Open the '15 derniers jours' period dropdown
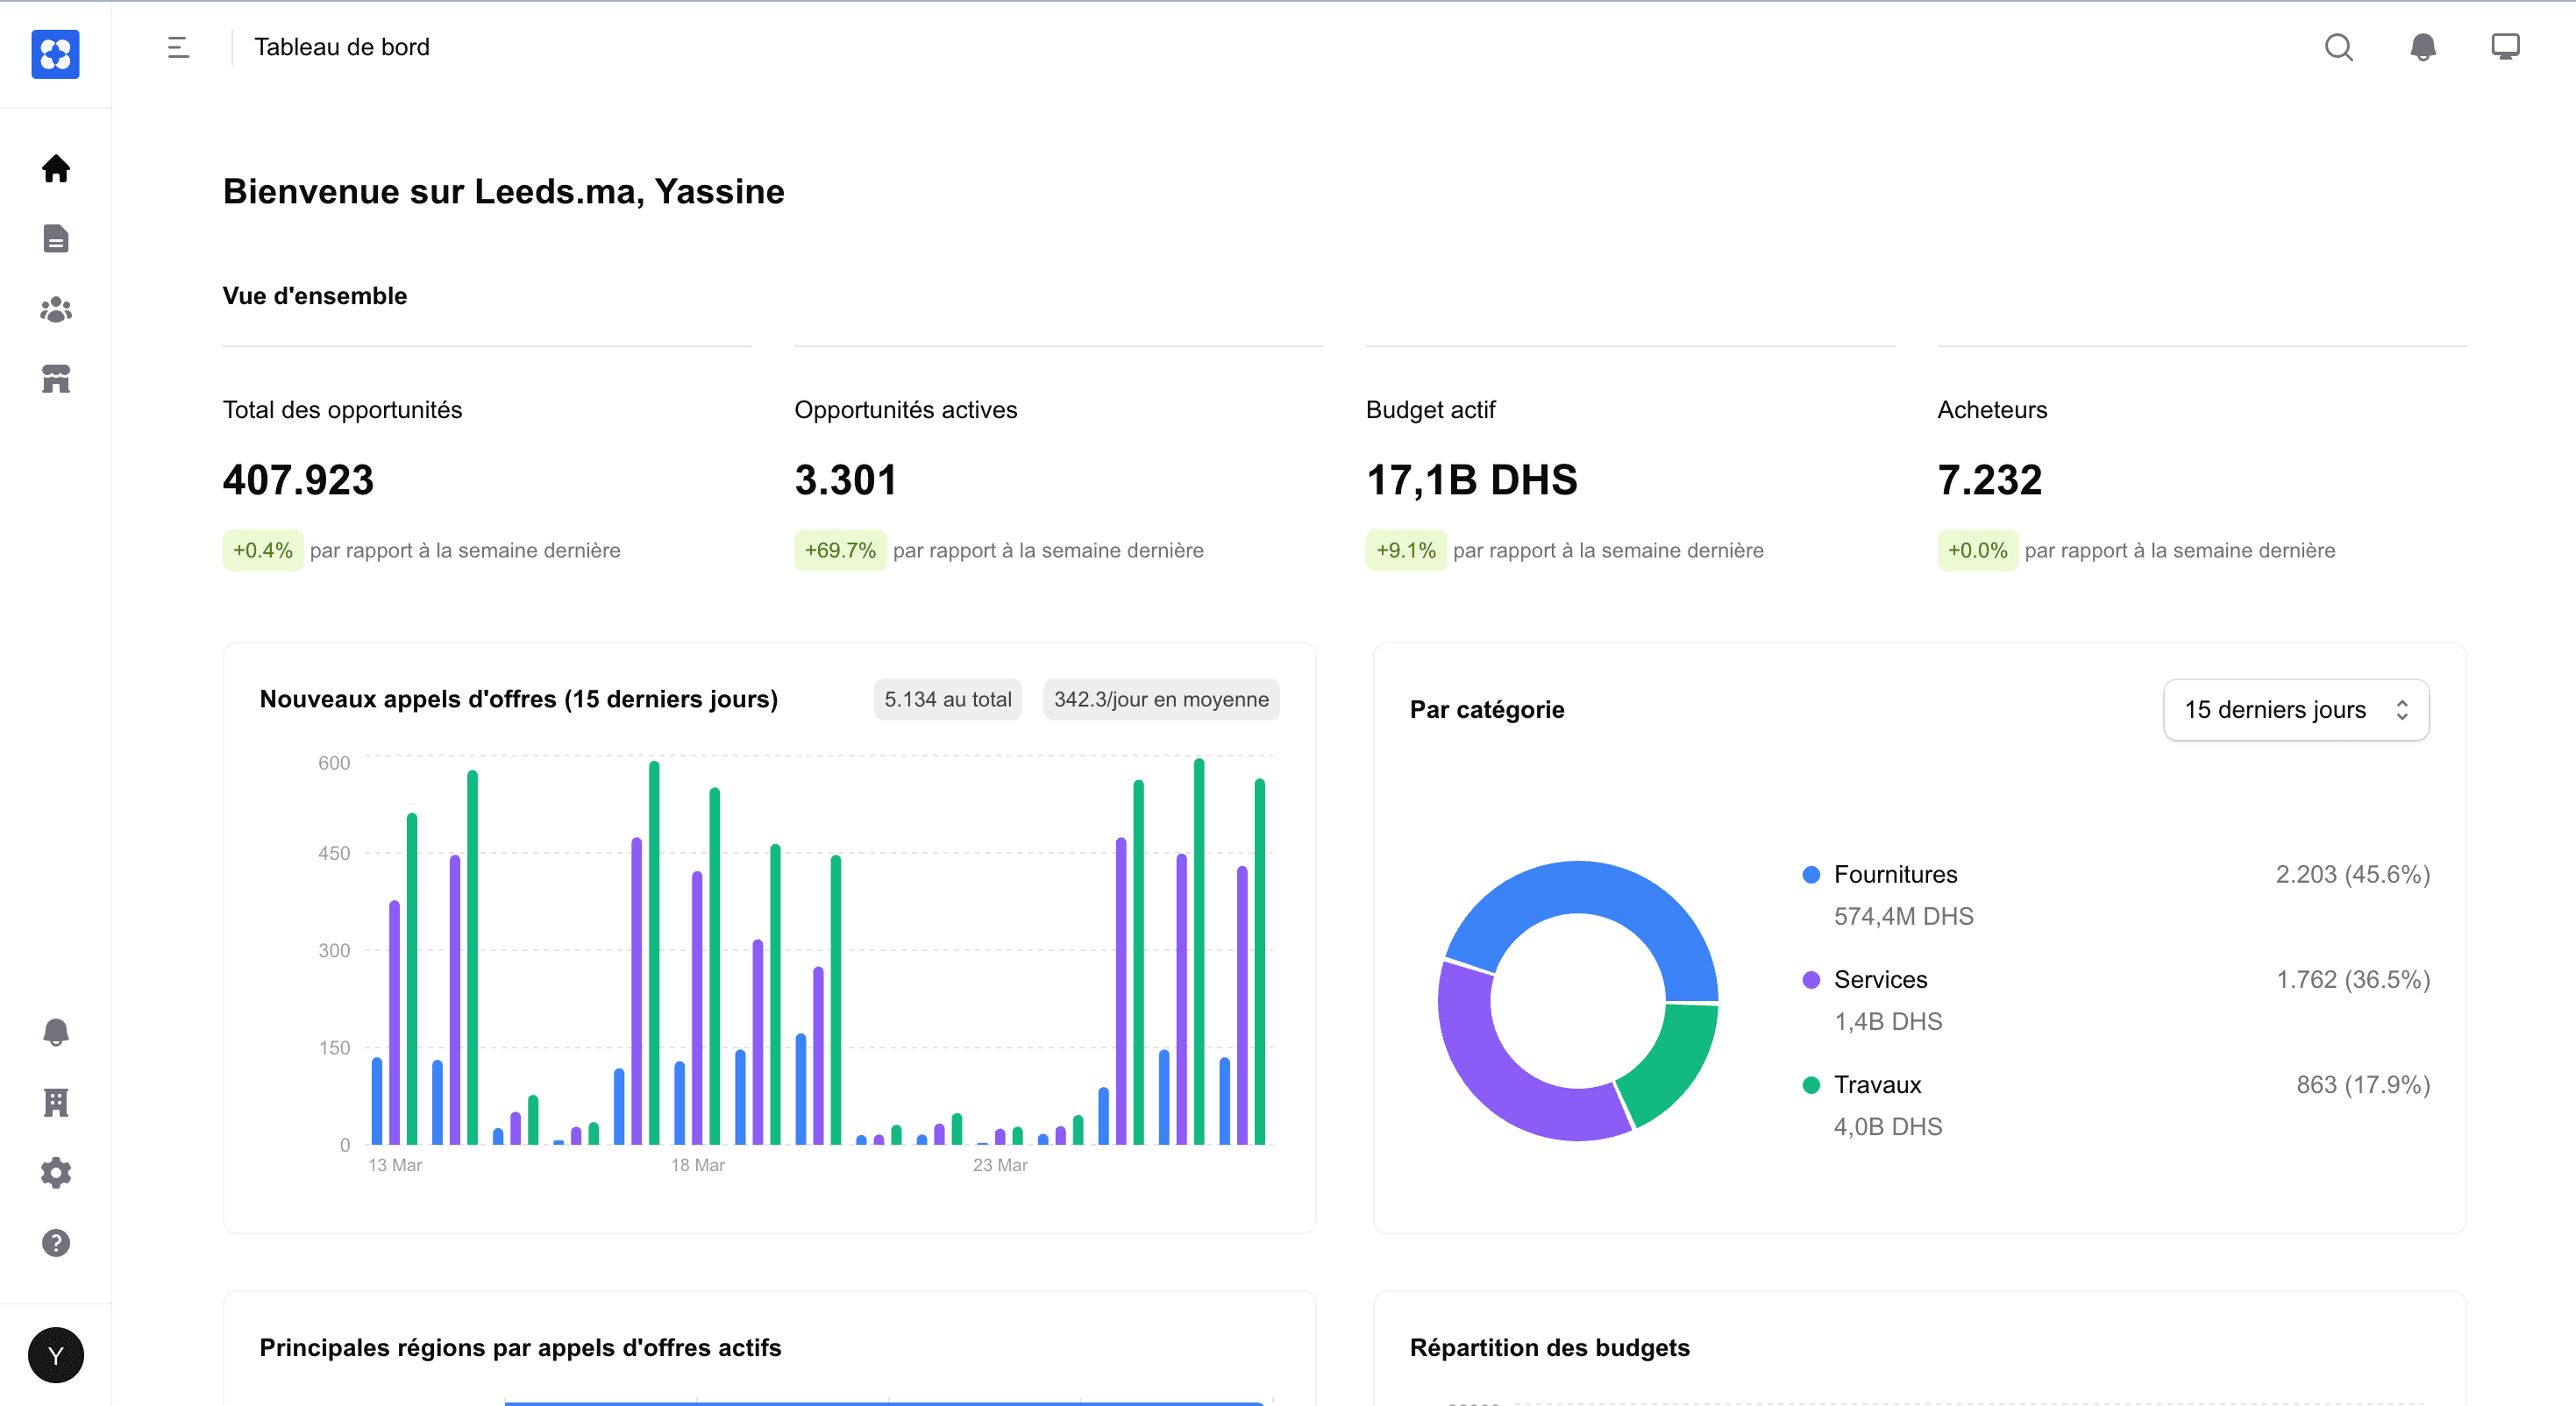The height and width of the screenshot is (1406, 2576). point(2295,709)
